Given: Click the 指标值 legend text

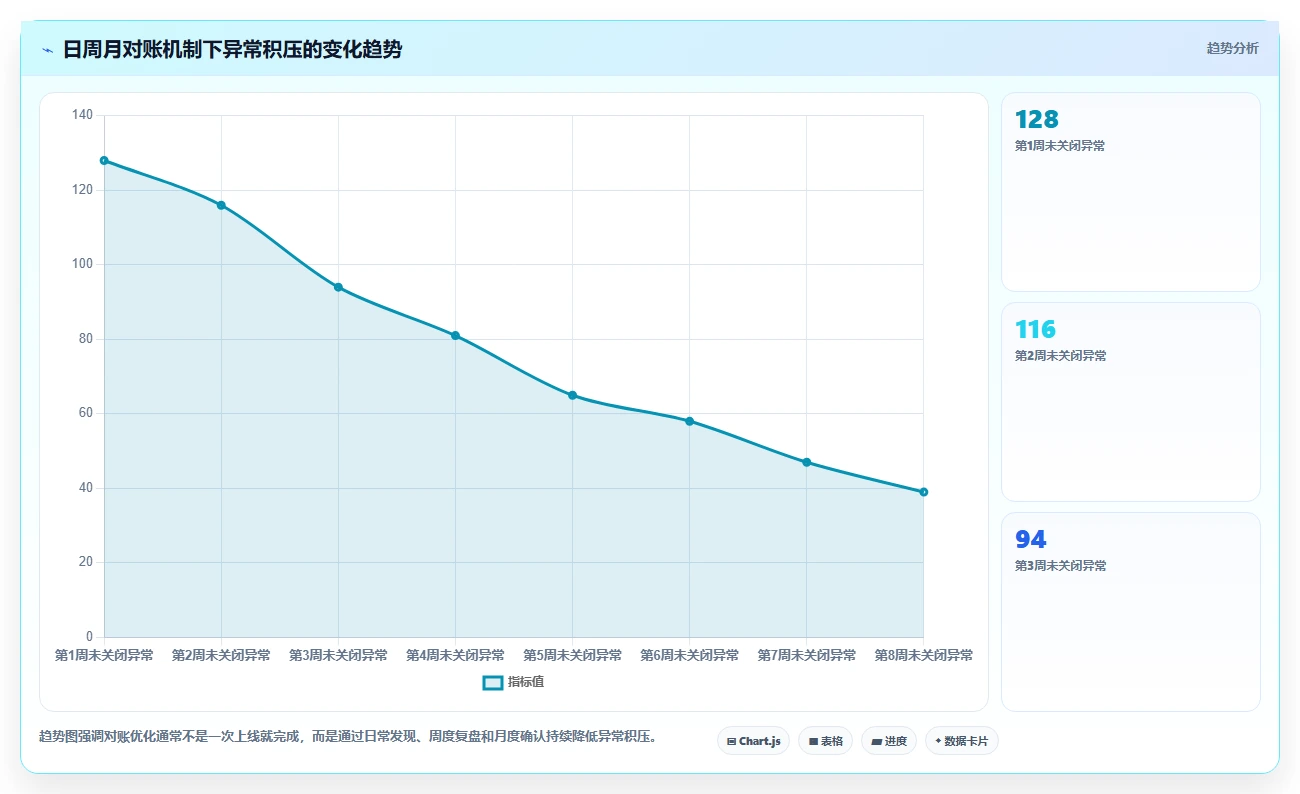Looking at the screenshot, I should pyautogui.click(x=525, y=682).
